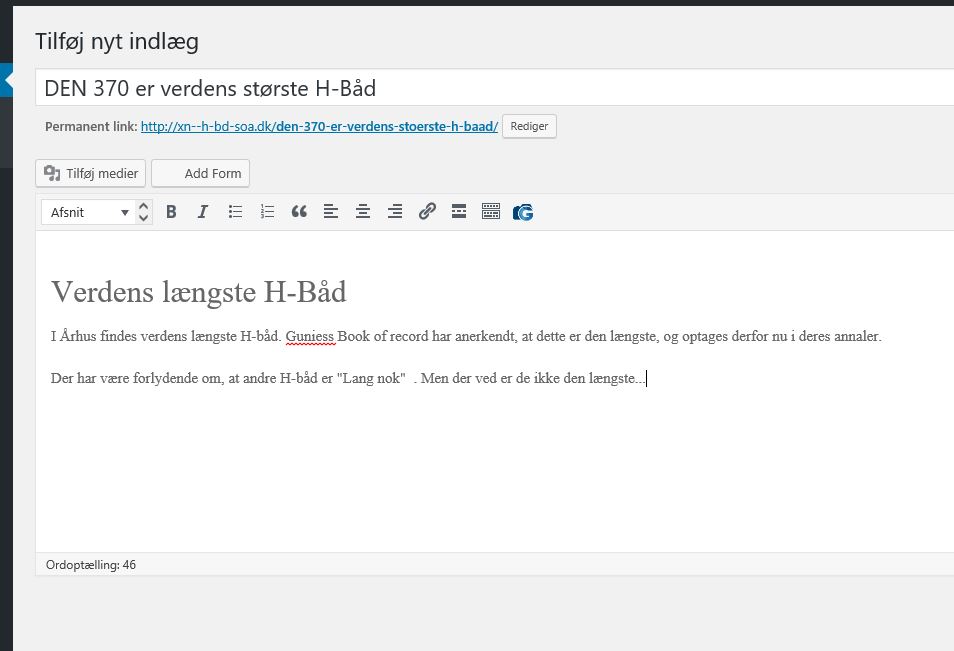This screenshot has width=954, height=651.
Task: Apply blockquote formatting
Action: click(x=299, y=212)
